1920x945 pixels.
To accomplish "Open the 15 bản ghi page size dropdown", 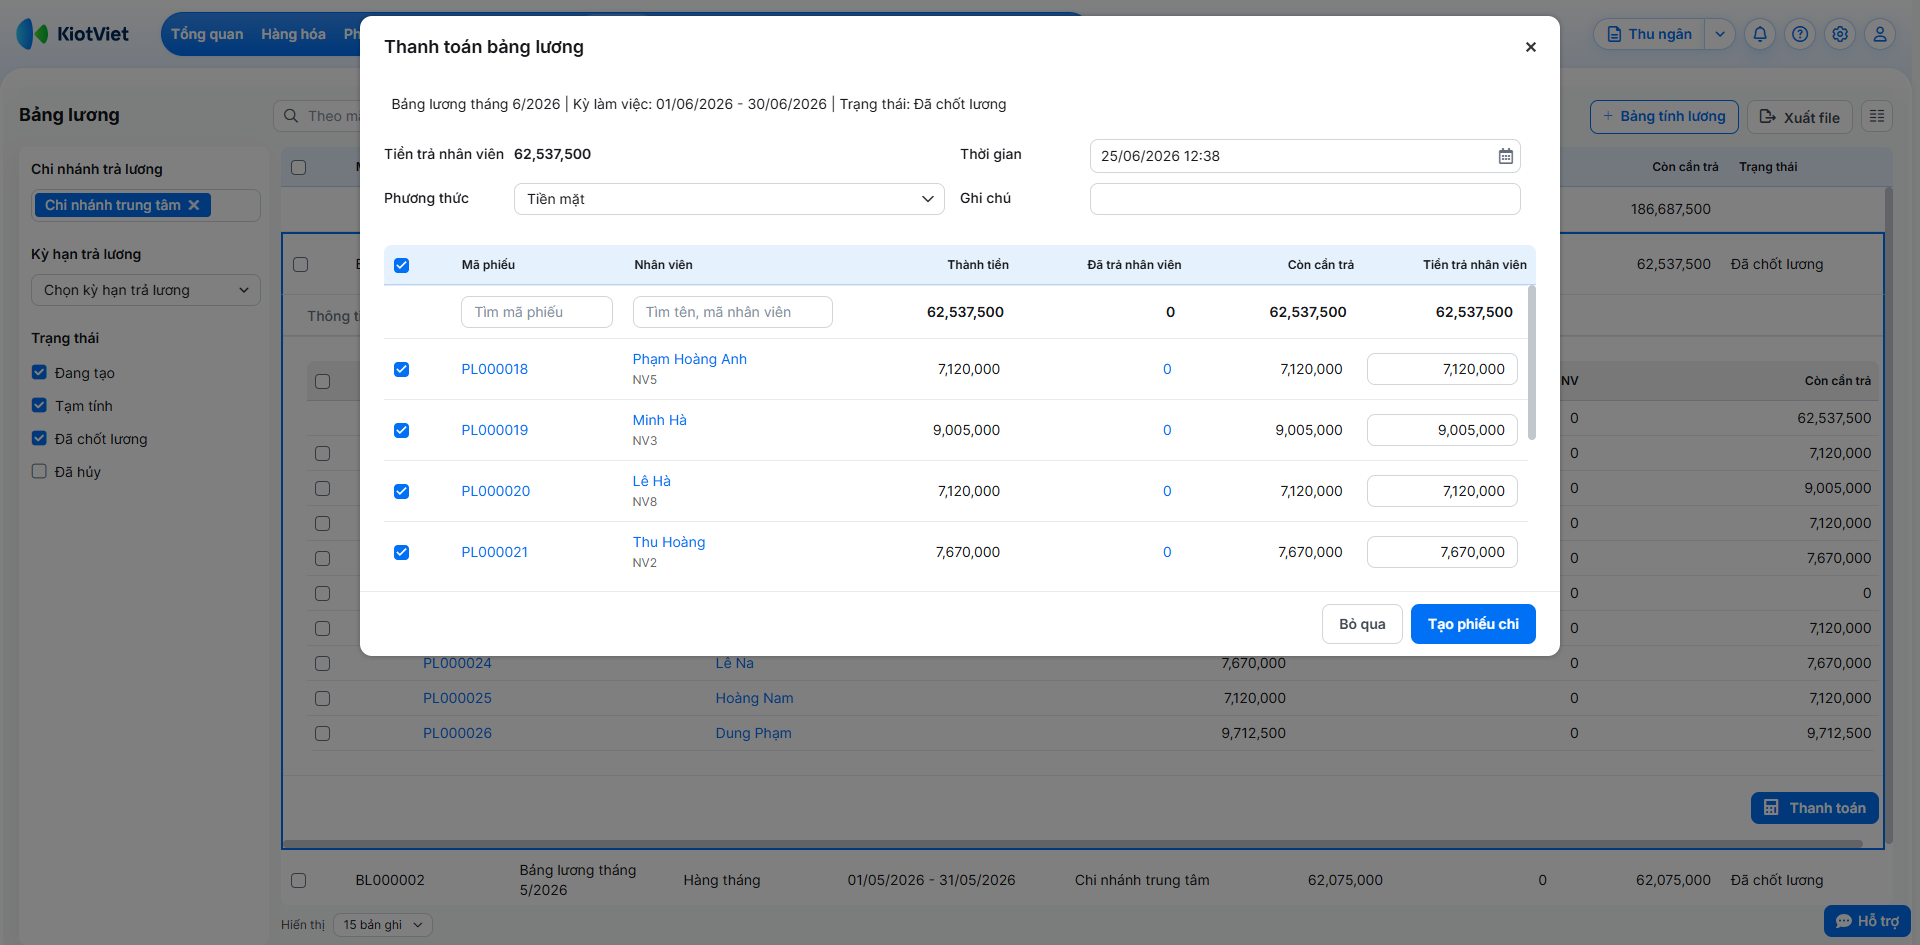I will click(x=383, y=925).
